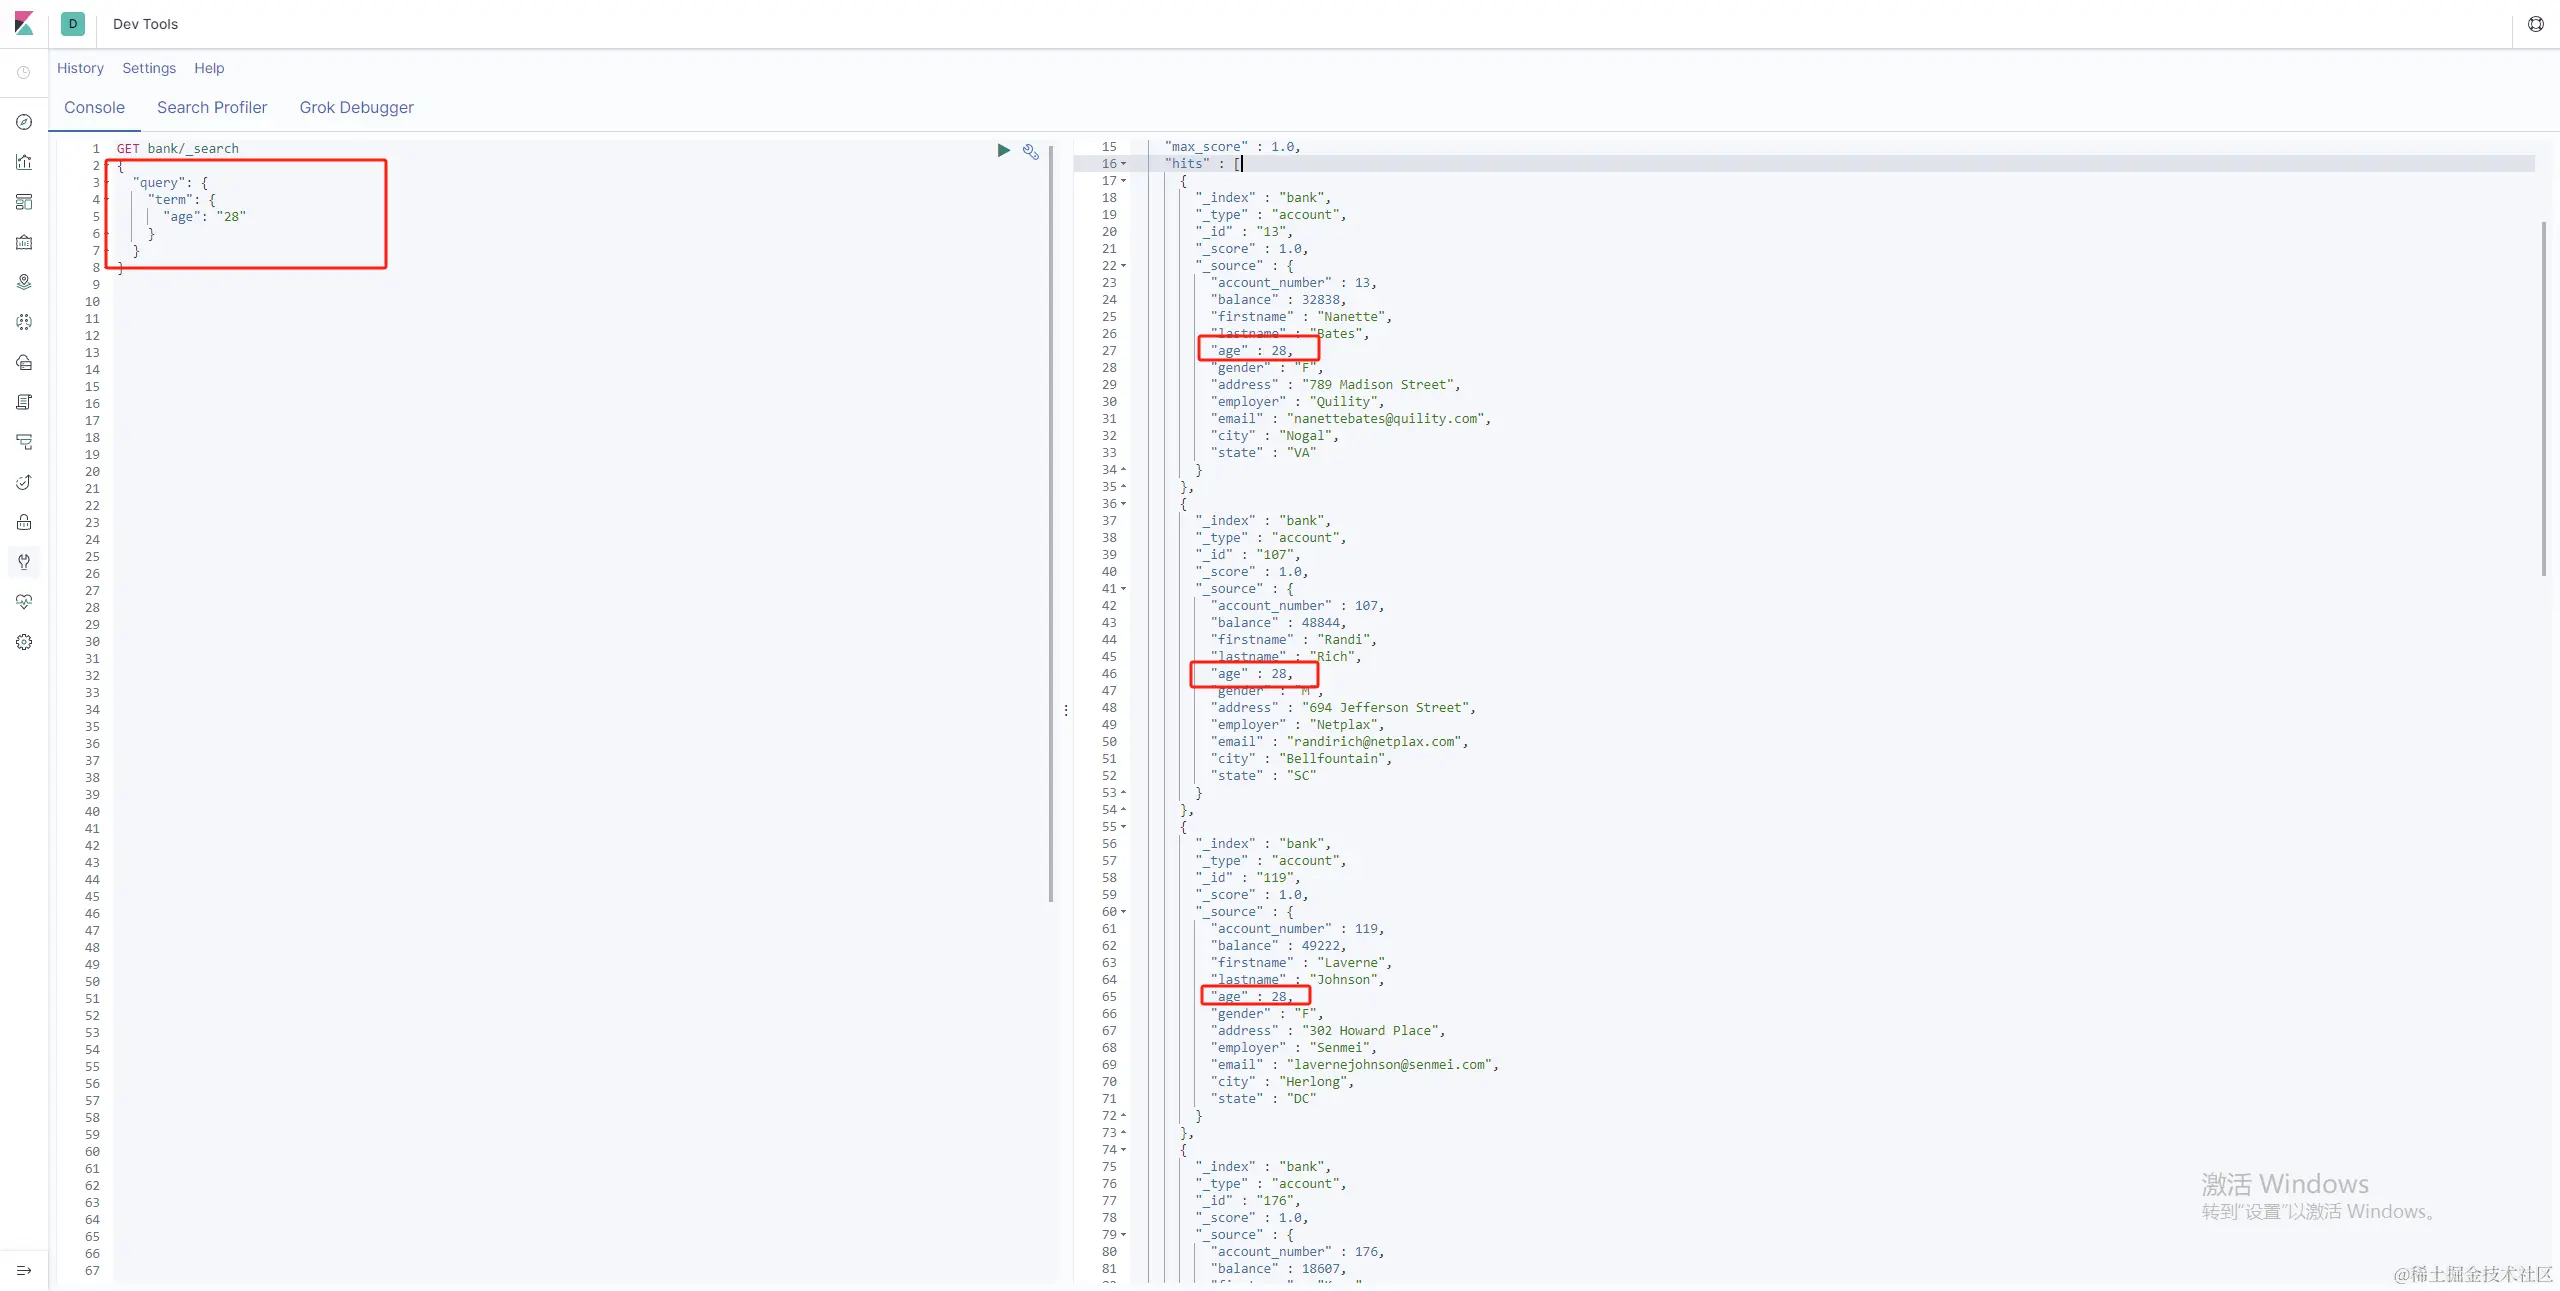Open the Dashboard app in sidebar
The width and height of the screenshot is (2560, 1291).
point(24,202)
